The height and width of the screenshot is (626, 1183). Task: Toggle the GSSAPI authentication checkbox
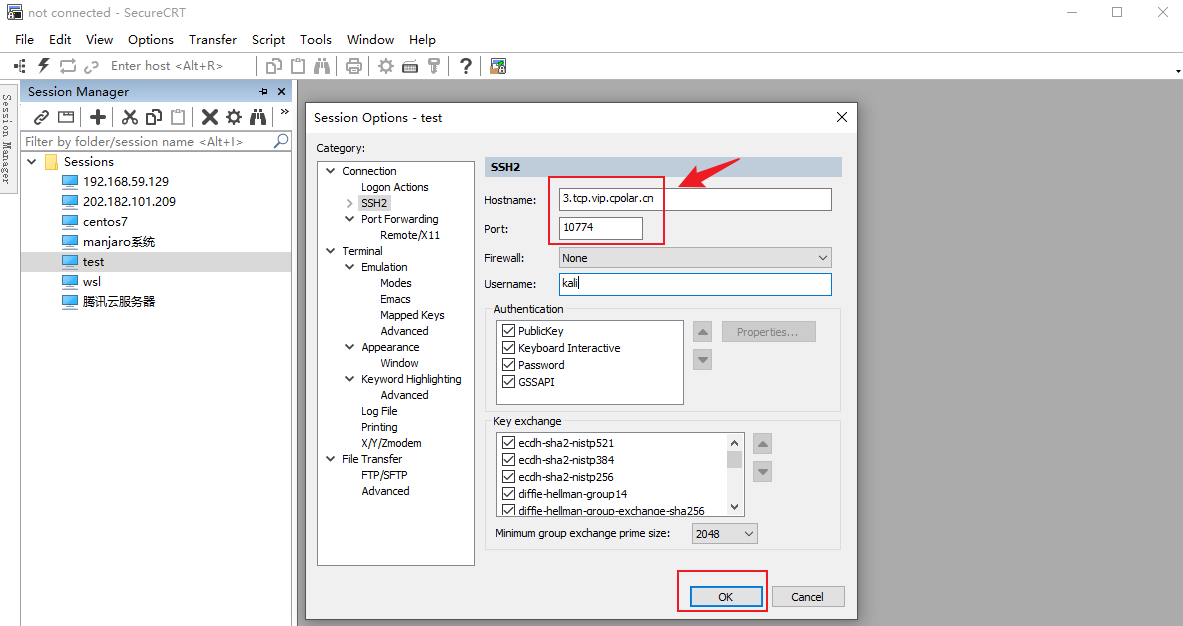[509, 382]
